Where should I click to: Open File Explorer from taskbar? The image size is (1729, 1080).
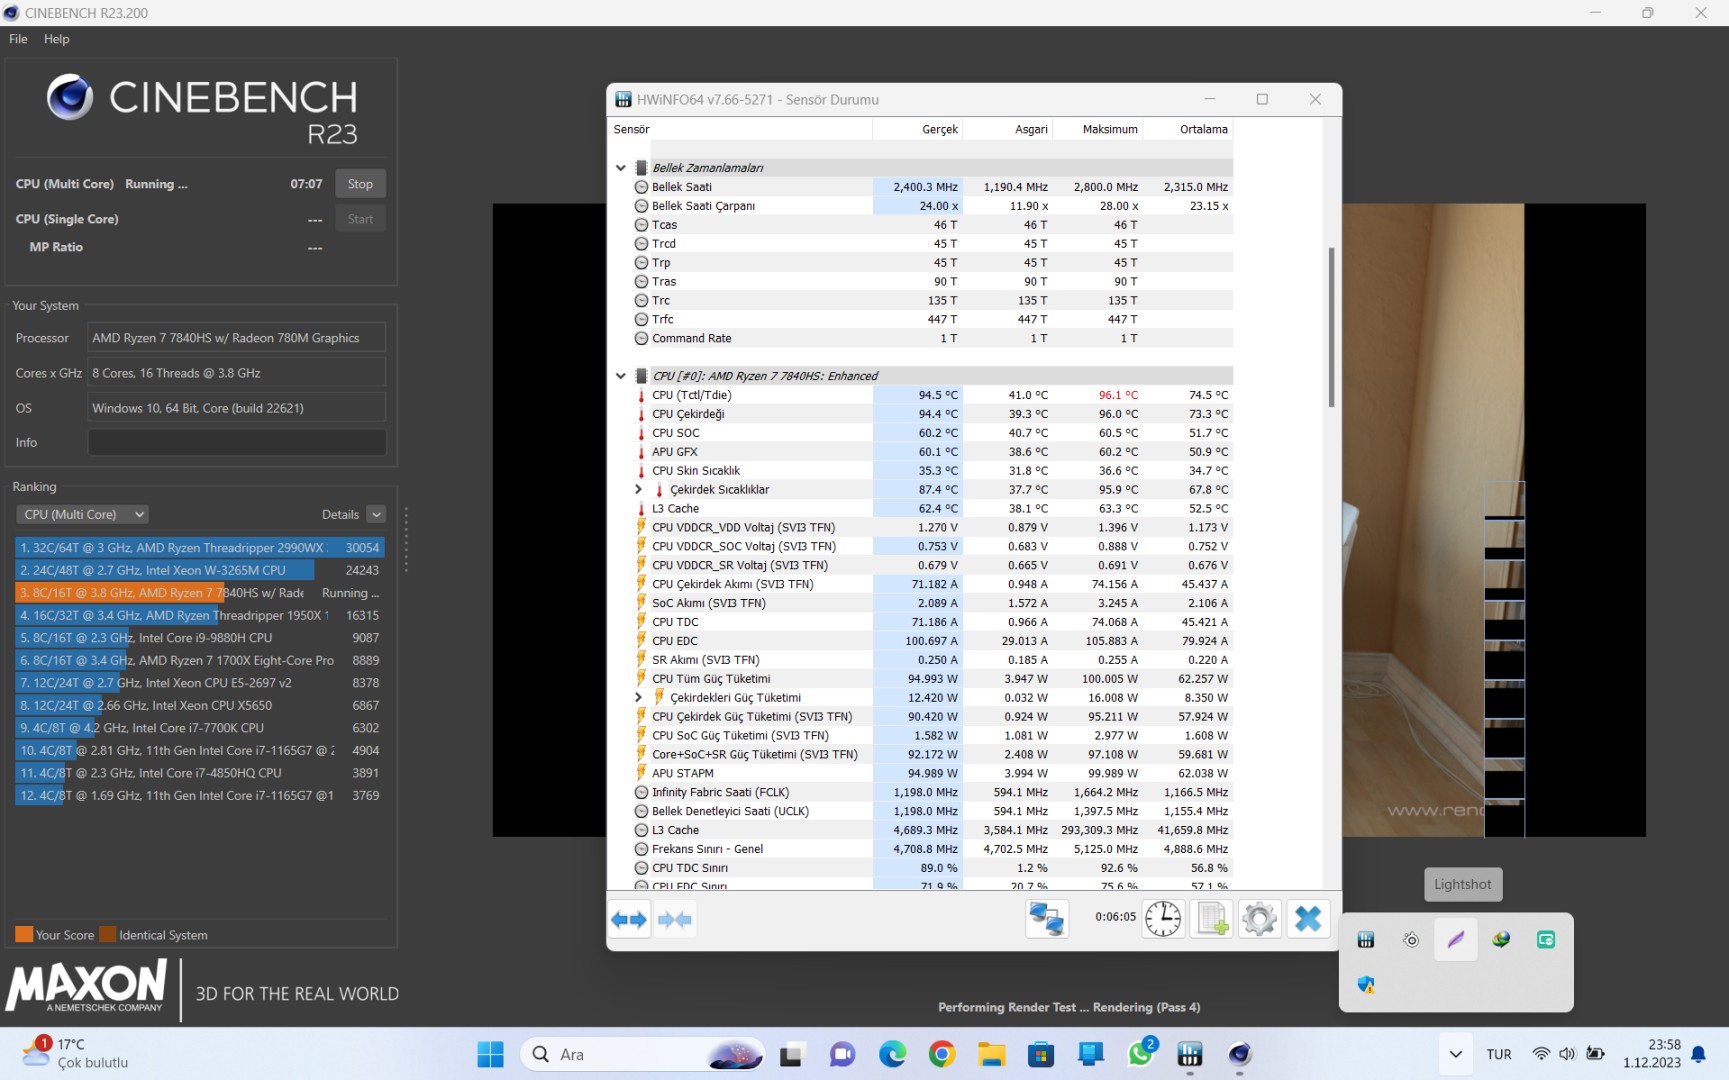pyautogui.click(x=991, y=1054)
